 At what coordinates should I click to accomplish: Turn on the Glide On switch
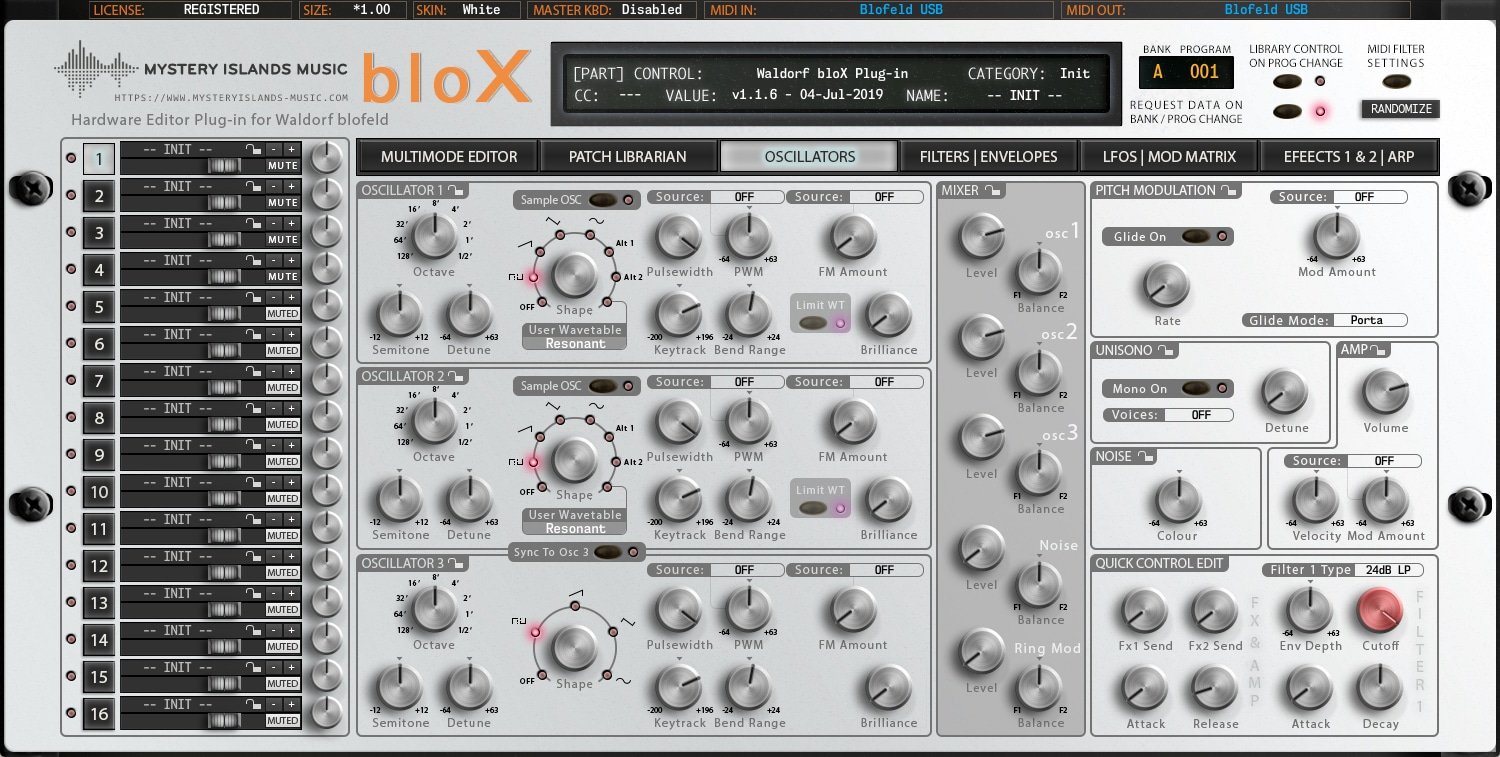(x=1195, y=237)
